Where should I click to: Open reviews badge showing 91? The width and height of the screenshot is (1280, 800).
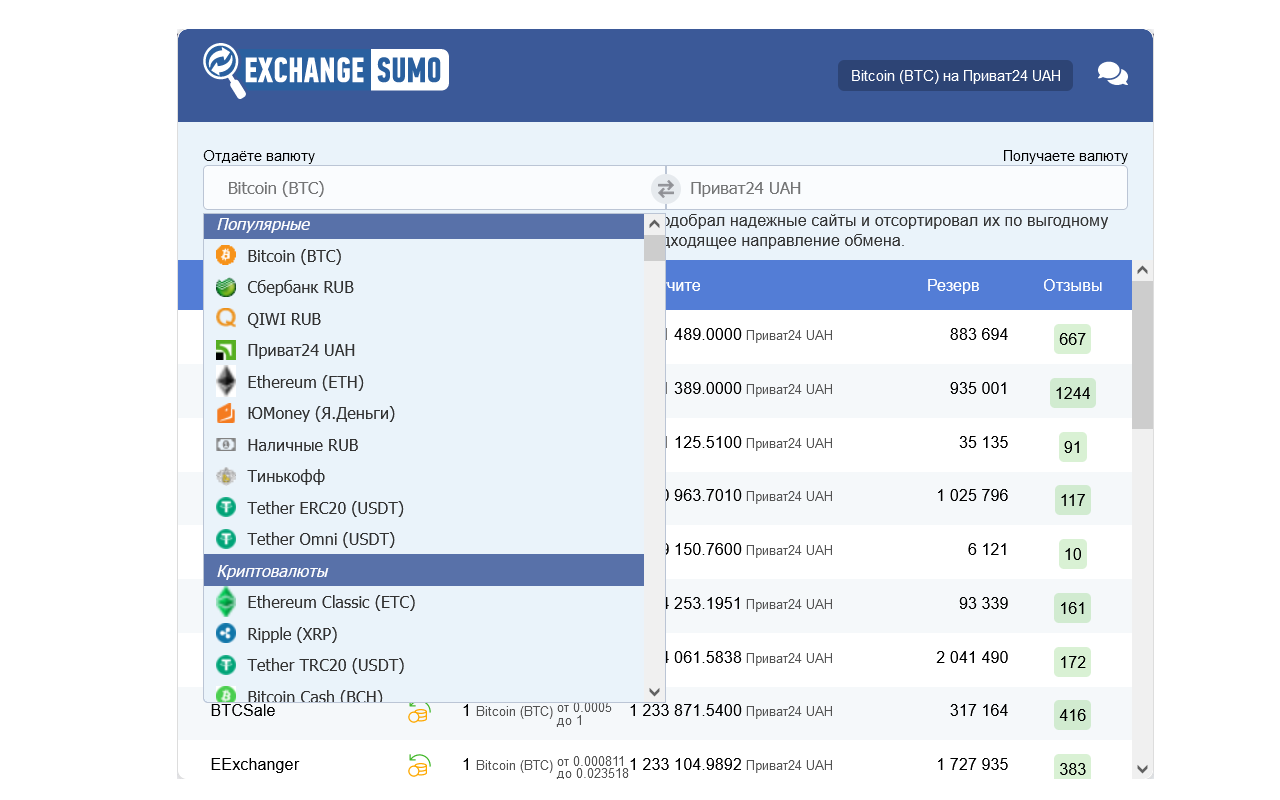pos(1073,447)
